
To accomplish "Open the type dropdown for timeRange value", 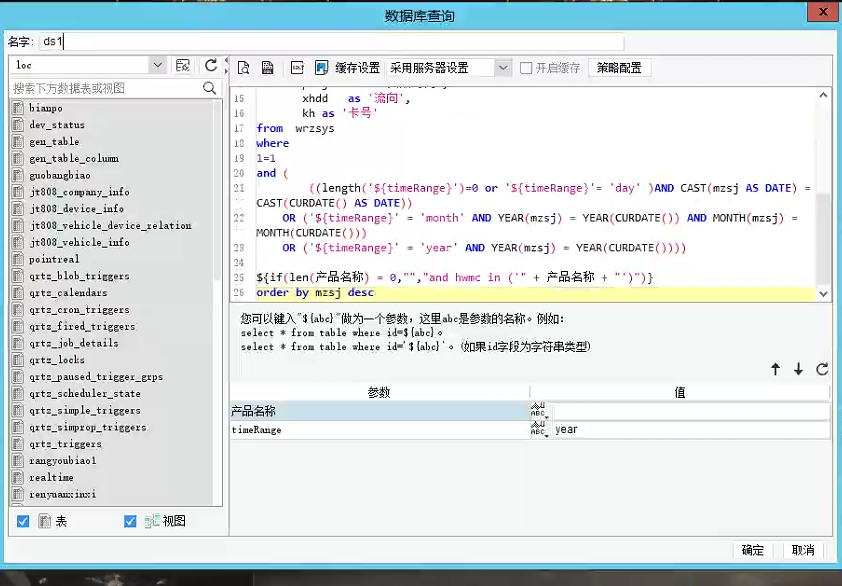I will point(539,429).
